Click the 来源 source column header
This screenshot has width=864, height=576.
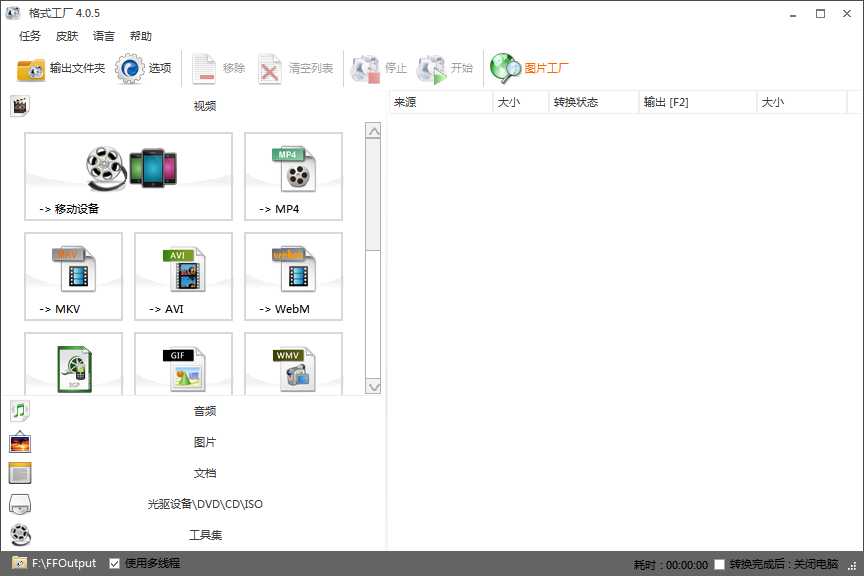tap(441, 103)
